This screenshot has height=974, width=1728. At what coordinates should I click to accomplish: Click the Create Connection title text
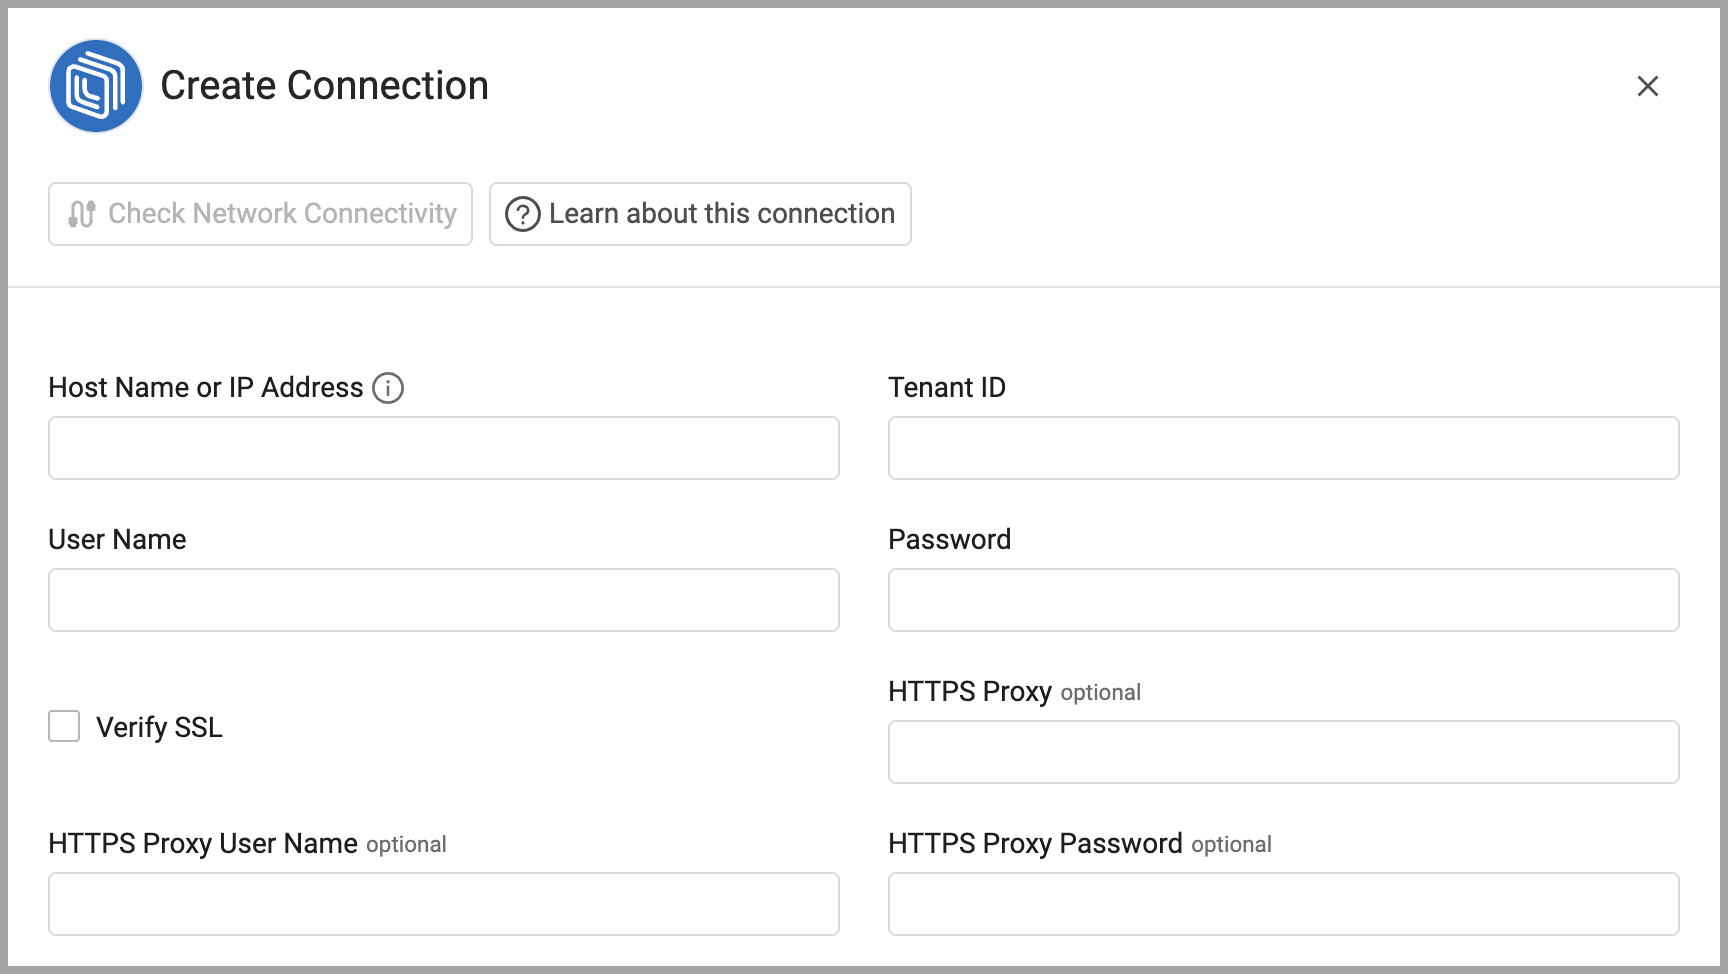coord(324,86)
